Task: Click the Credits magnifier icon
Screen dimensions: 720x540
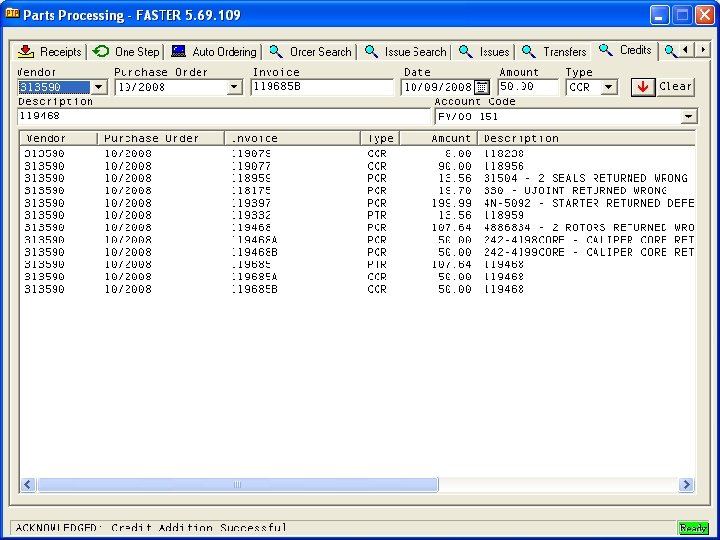Action: coord(606,50)
